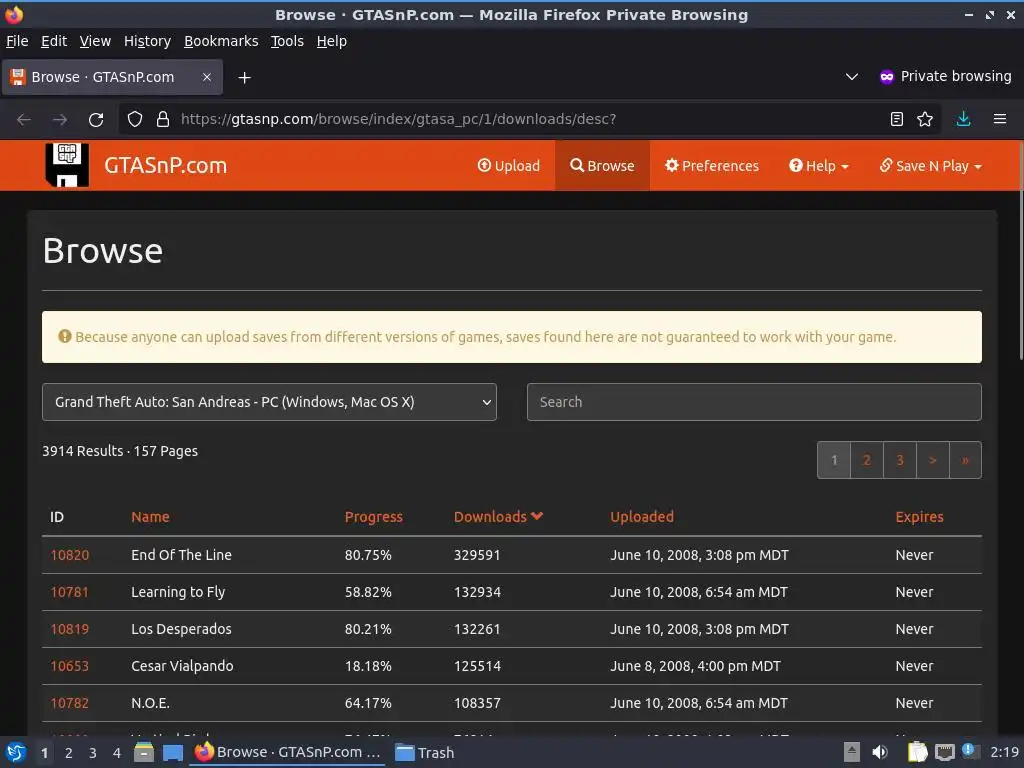Image resolution: width=1024 pixels, height=768 pixels.
Task: Expand the Help dropdown menu
Action: point(819,166)
